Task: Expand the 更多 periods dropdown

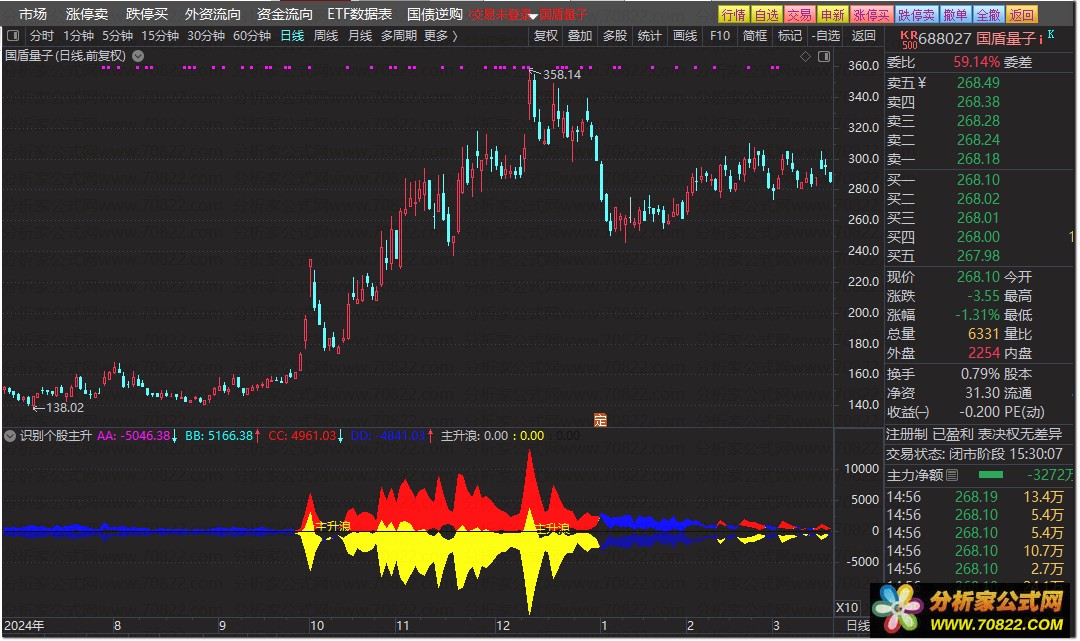Action: coord(441,35)
